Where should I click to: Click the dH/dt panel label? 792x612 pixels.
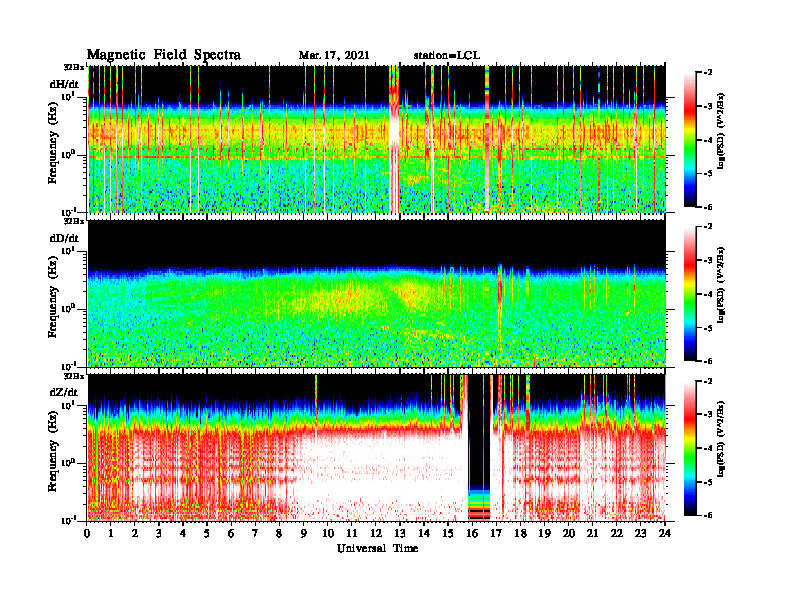coord(64,84)
